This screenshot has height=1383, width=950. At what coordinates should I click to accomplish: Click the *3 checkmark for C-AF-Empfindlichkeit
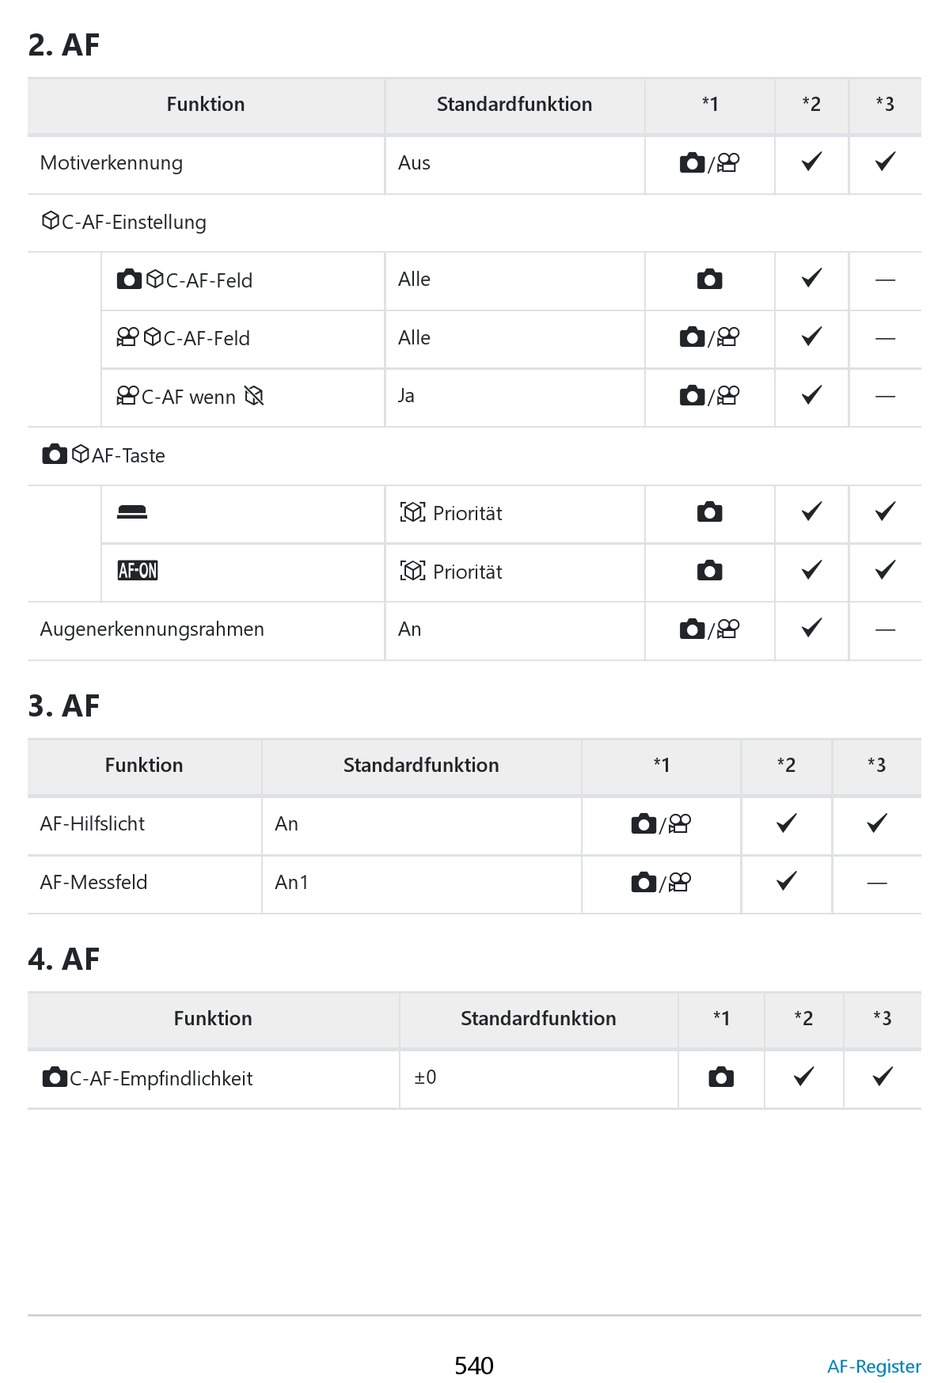(x=883, y=1077)
